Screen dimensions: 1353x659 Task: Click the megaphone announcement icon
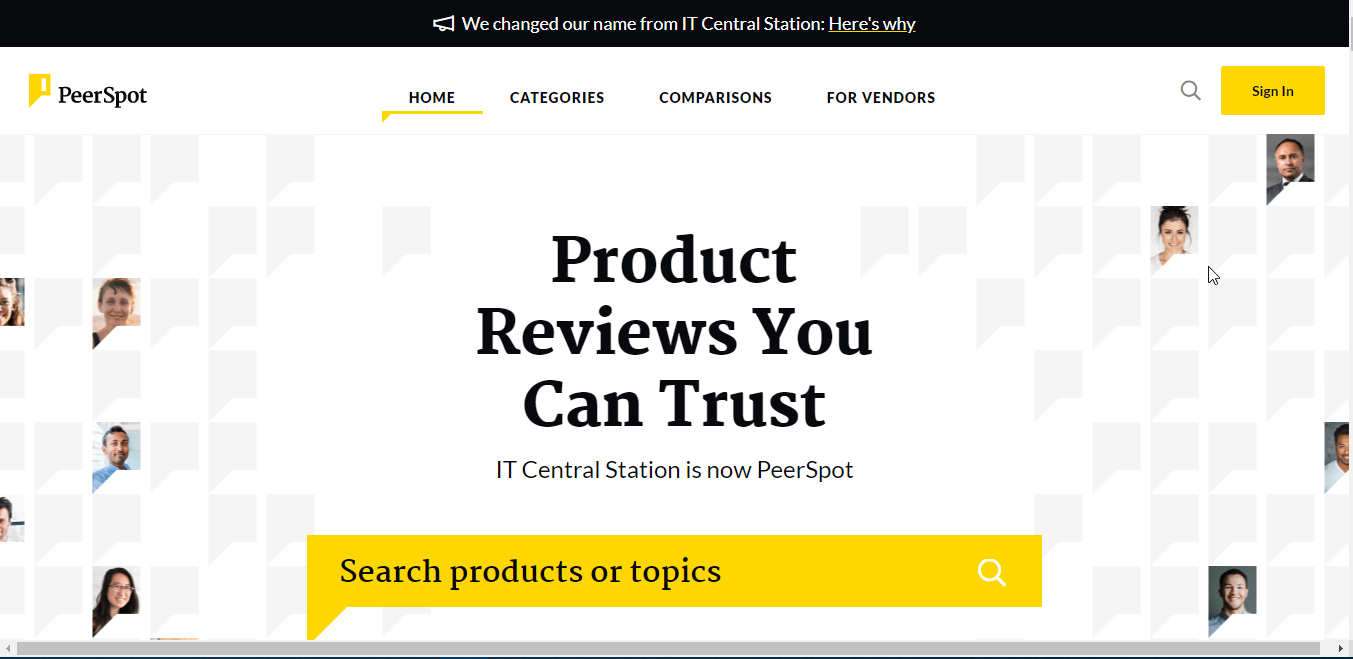pos(444,24)
